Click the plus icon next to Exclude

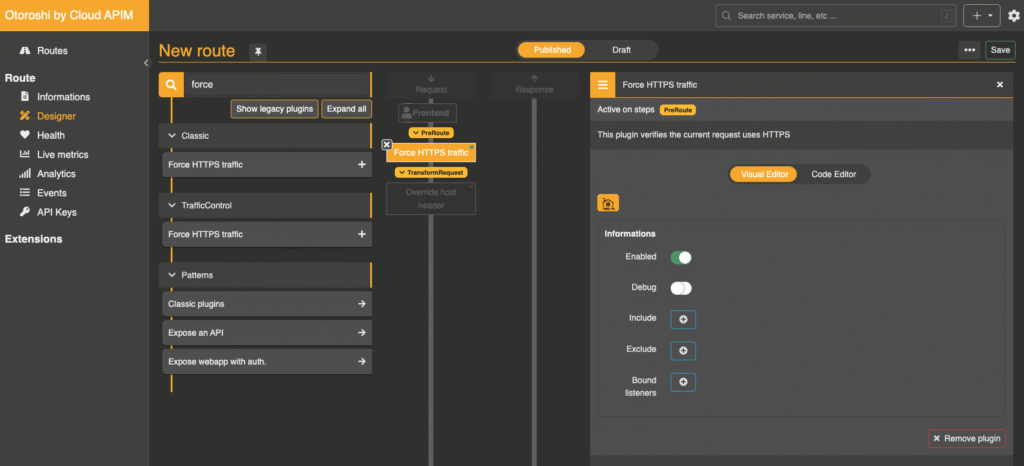[x=683, y=350]
